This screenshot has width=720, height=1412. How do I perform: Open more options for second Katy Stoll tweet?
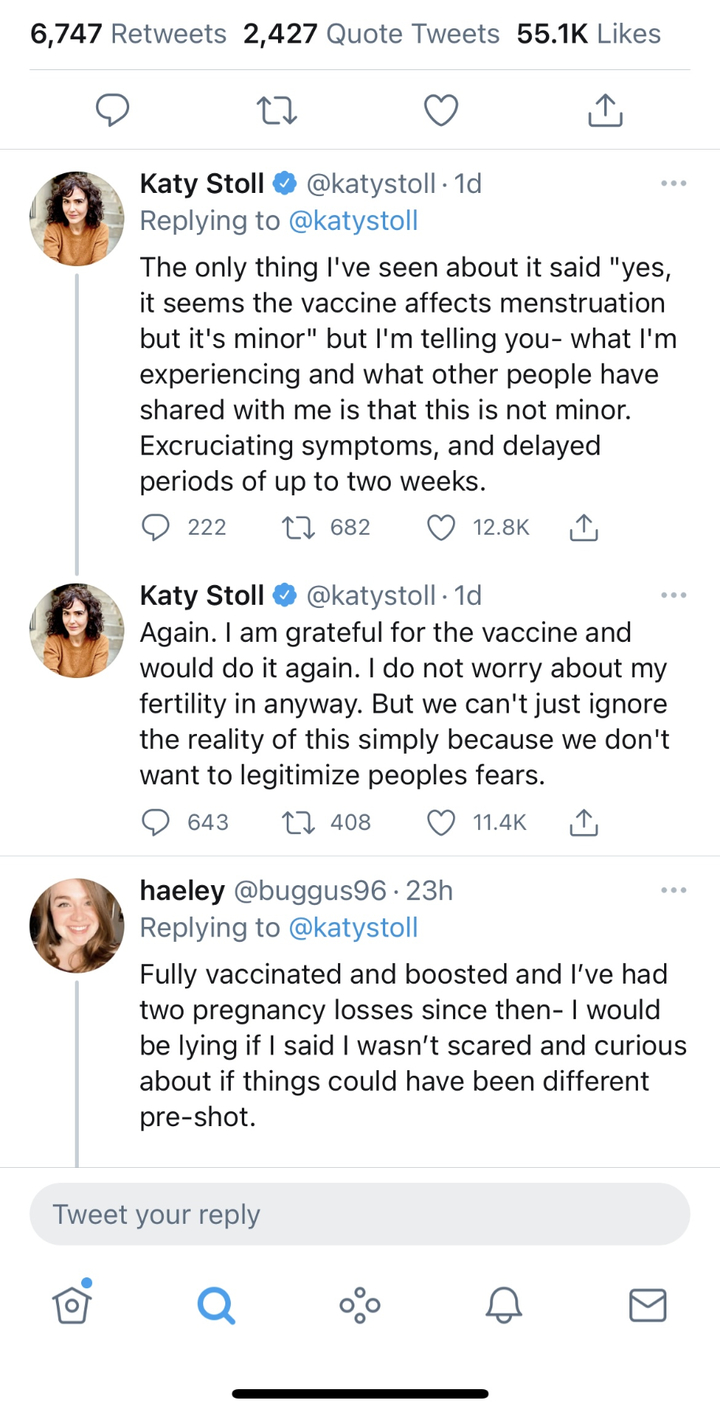pos(673,596)
